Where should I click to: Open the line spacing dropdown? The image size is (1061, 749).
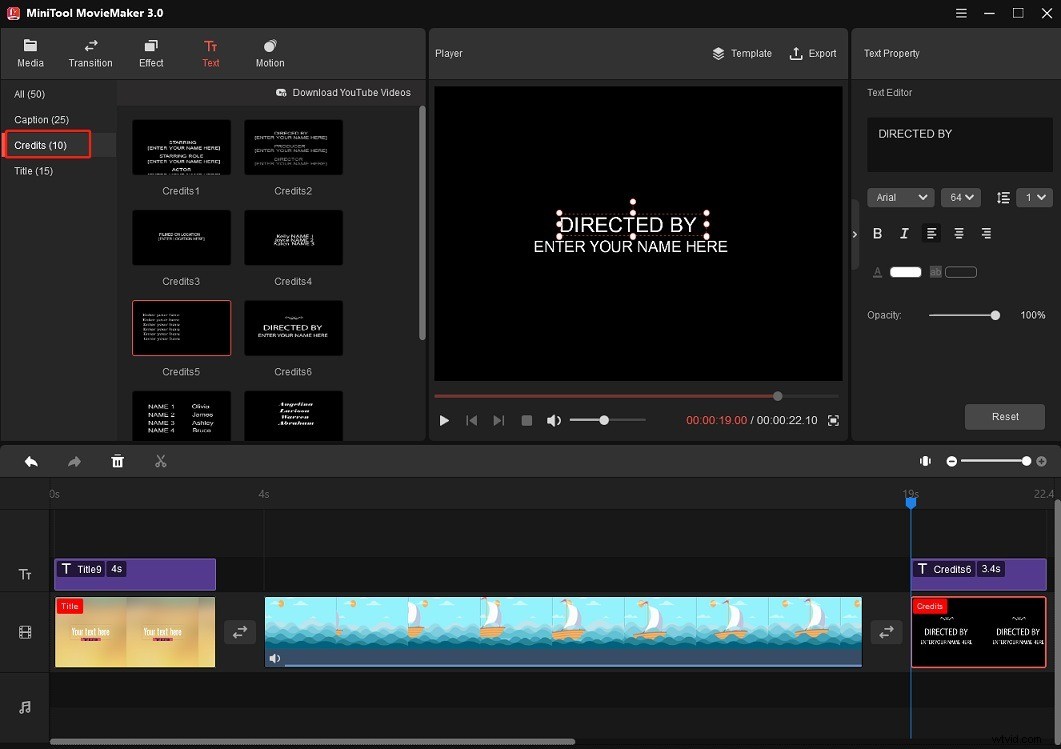tap(1034, 197)
